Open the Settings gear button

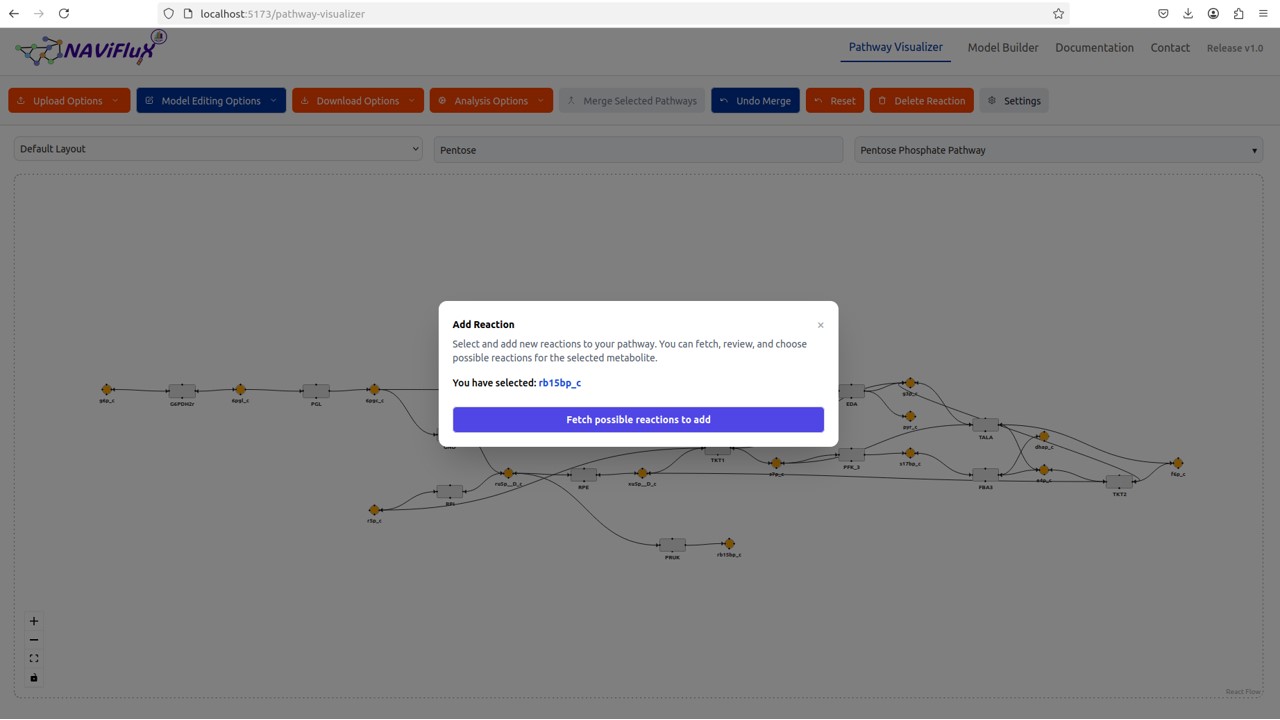[1014, 101]
